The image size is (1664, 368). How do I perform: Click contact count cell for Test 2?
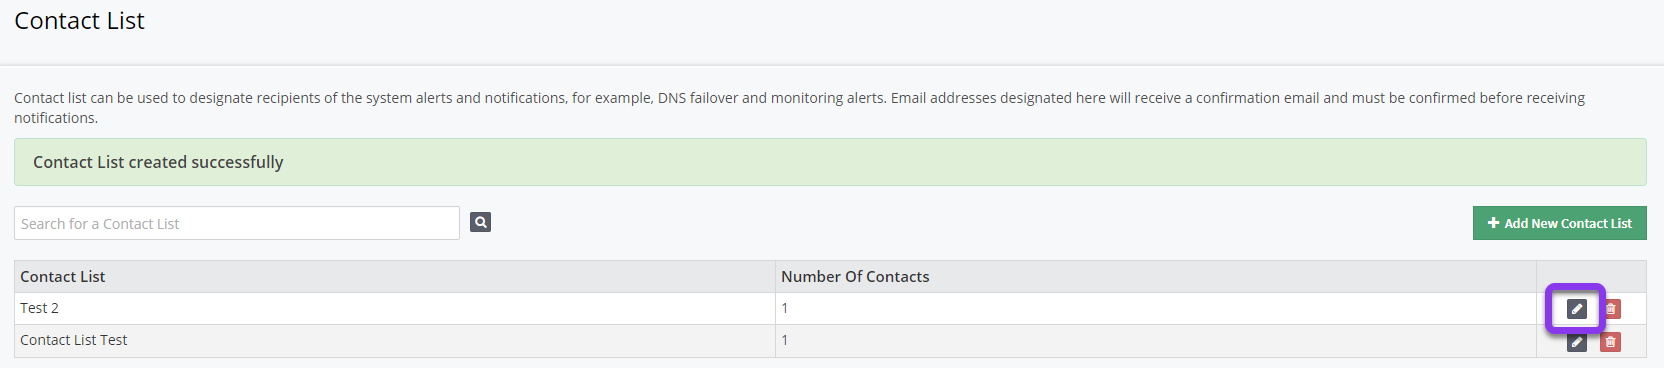1156,309
